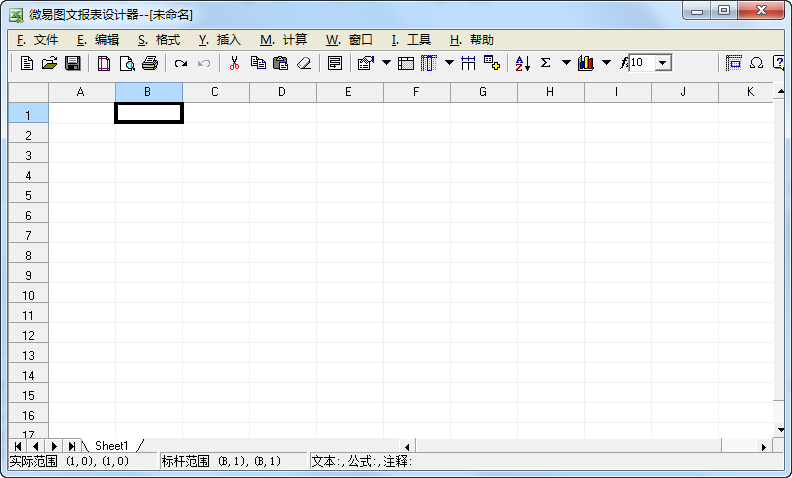Insert a chart with the bar chart icon

[x=586, y=63]
